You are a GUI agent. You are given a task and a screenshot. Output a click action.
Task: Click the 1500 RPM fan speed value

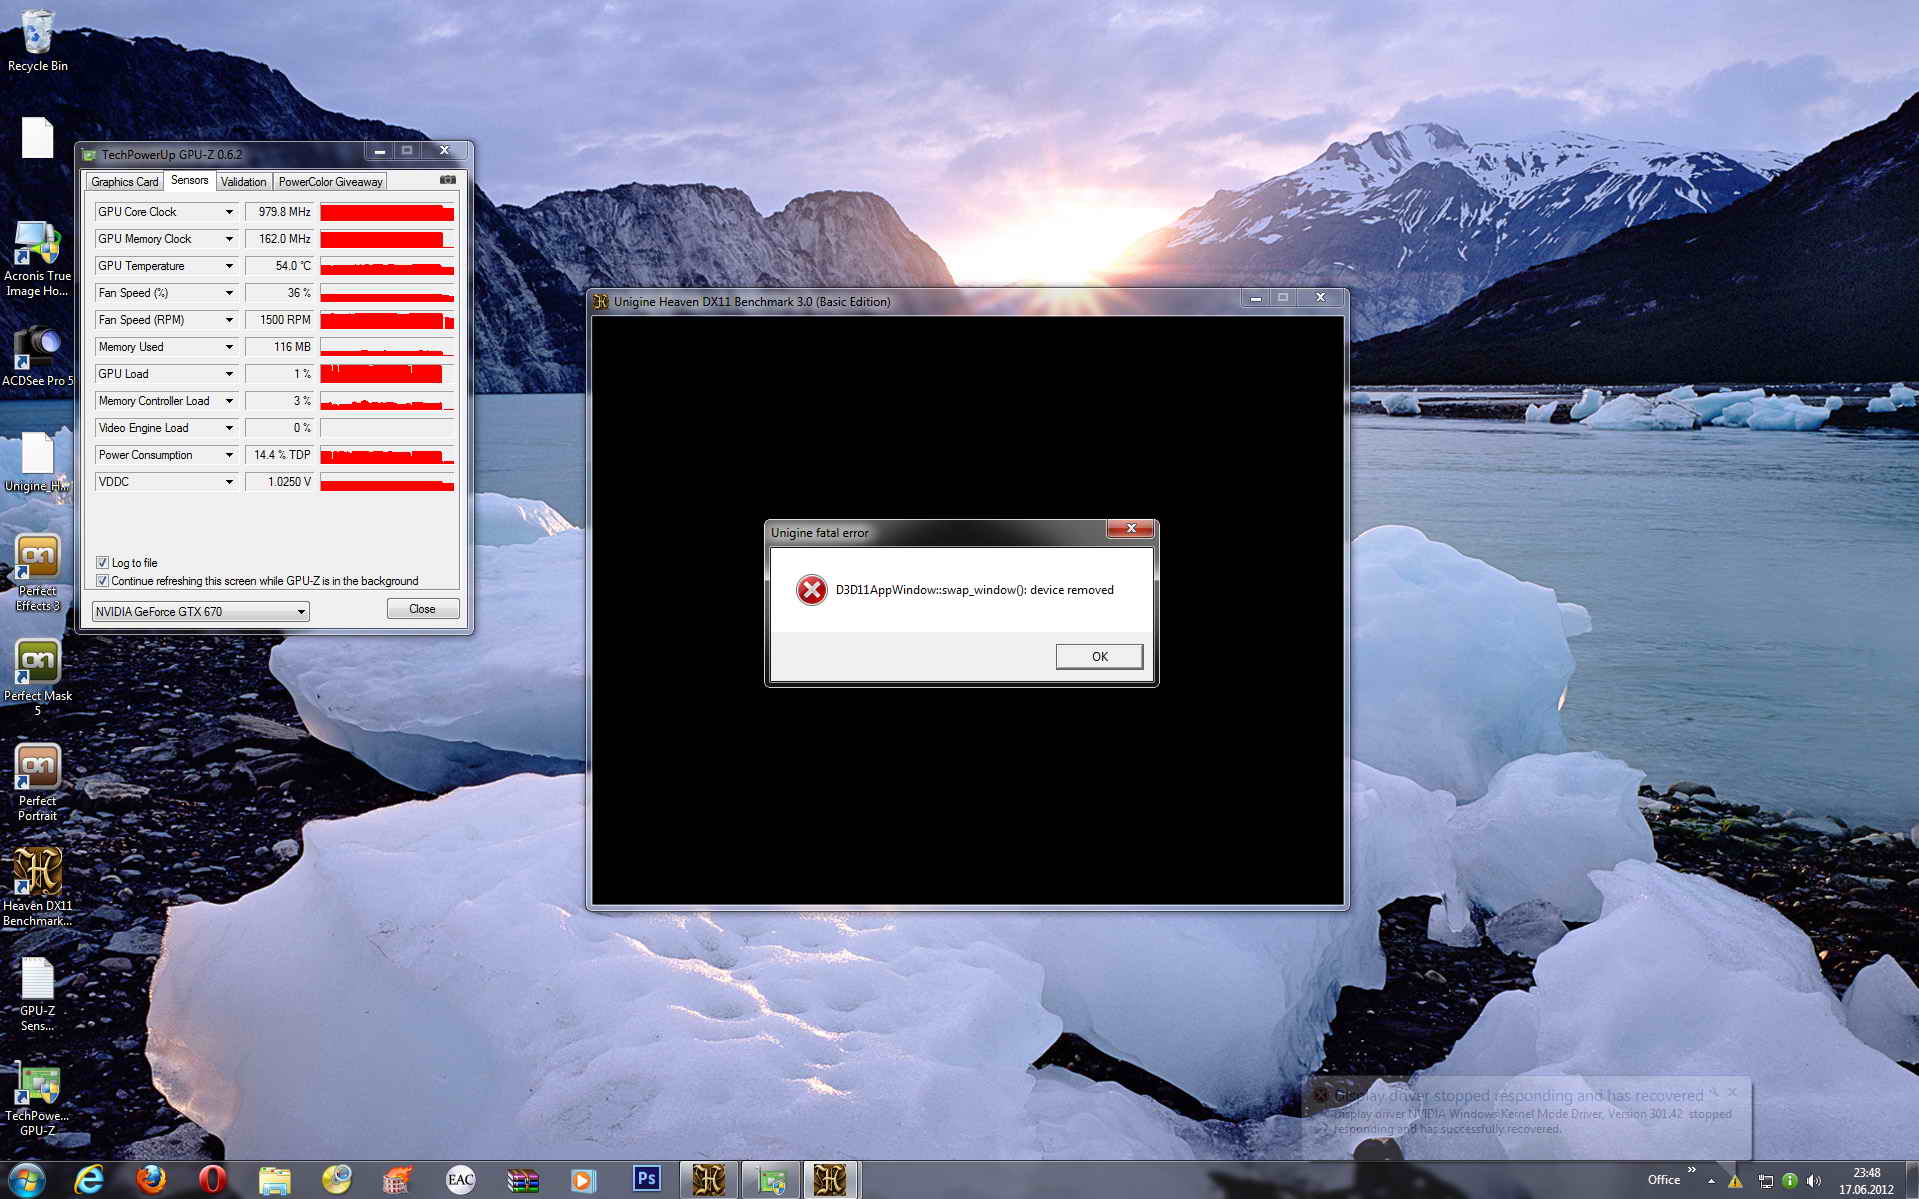coord(280,320)
